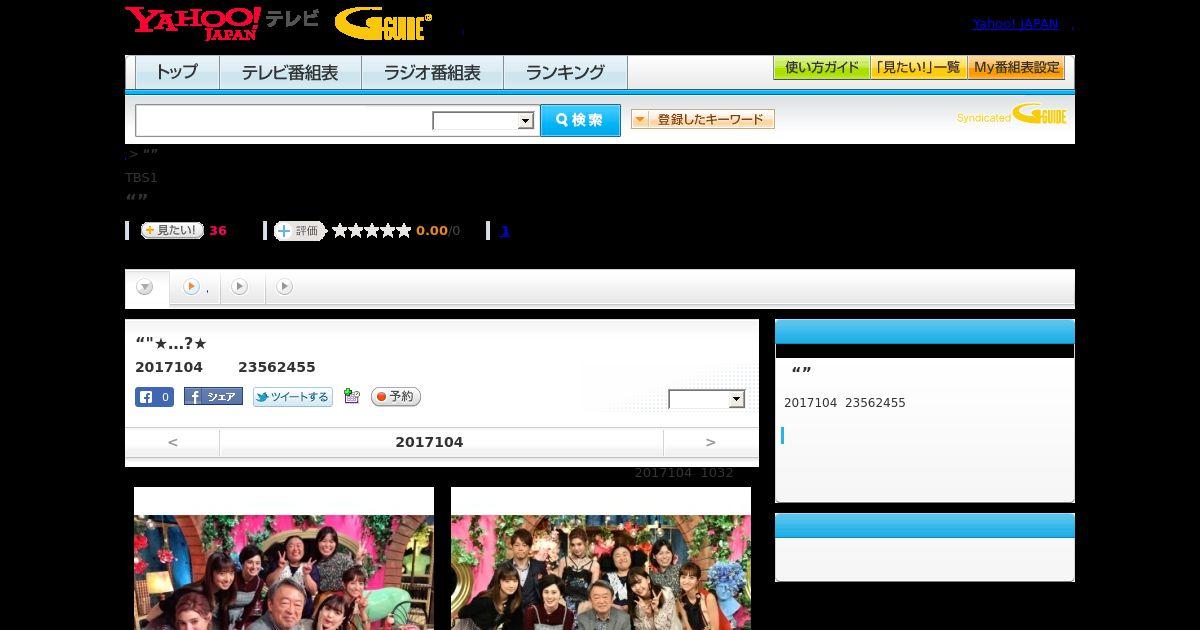Click sidebar text 2017104 23562455
The image size is (1200, 630).
(x=845, y=403)
